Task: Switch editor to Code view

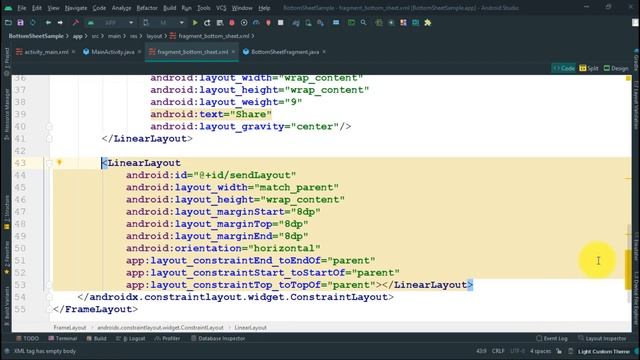Action: [x=564, y=68]
